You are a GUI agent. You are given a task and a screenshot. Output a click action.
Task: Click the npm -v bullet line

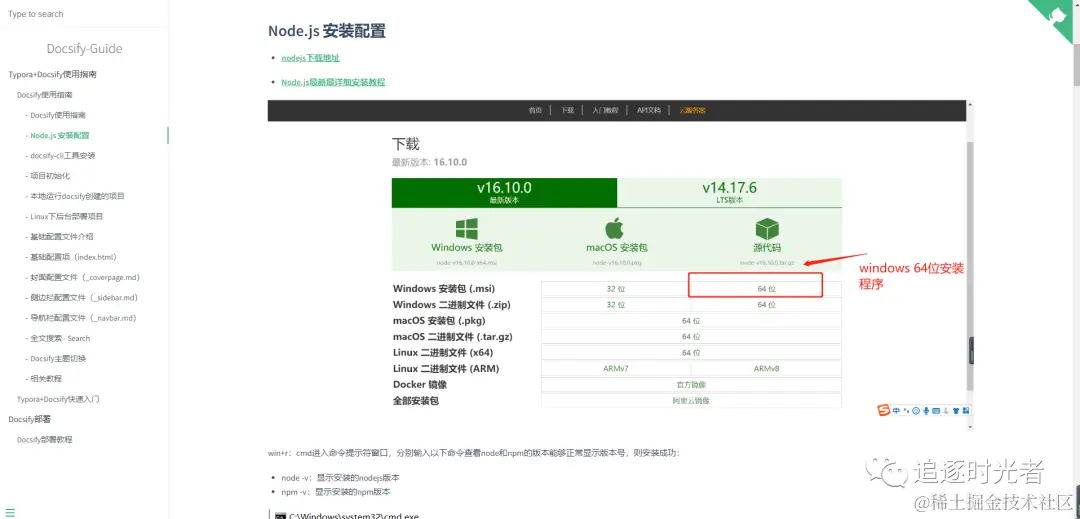point(336,492)
